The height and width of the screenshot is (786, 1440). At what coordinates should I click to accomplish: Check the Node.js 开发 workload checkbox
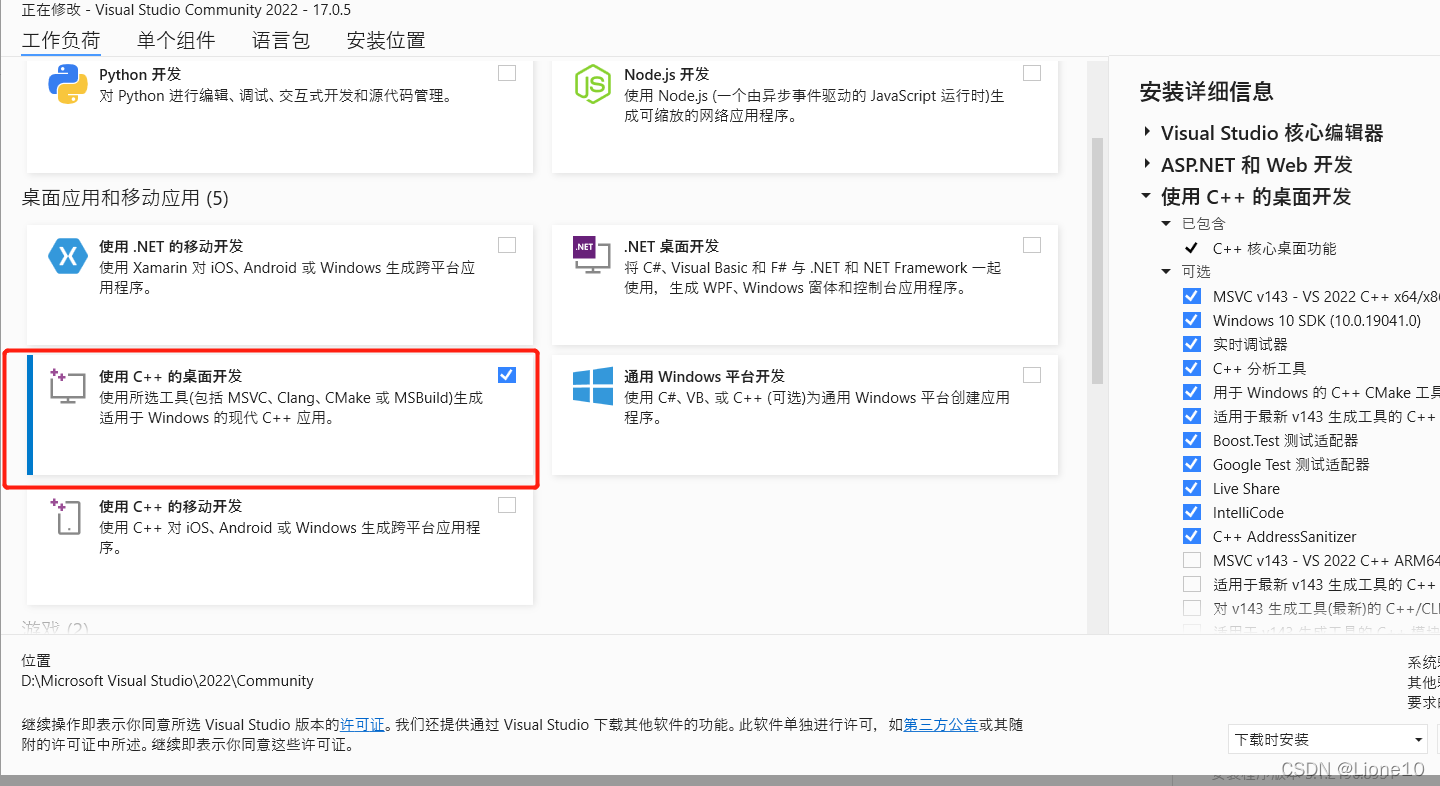pos(1032,73)
